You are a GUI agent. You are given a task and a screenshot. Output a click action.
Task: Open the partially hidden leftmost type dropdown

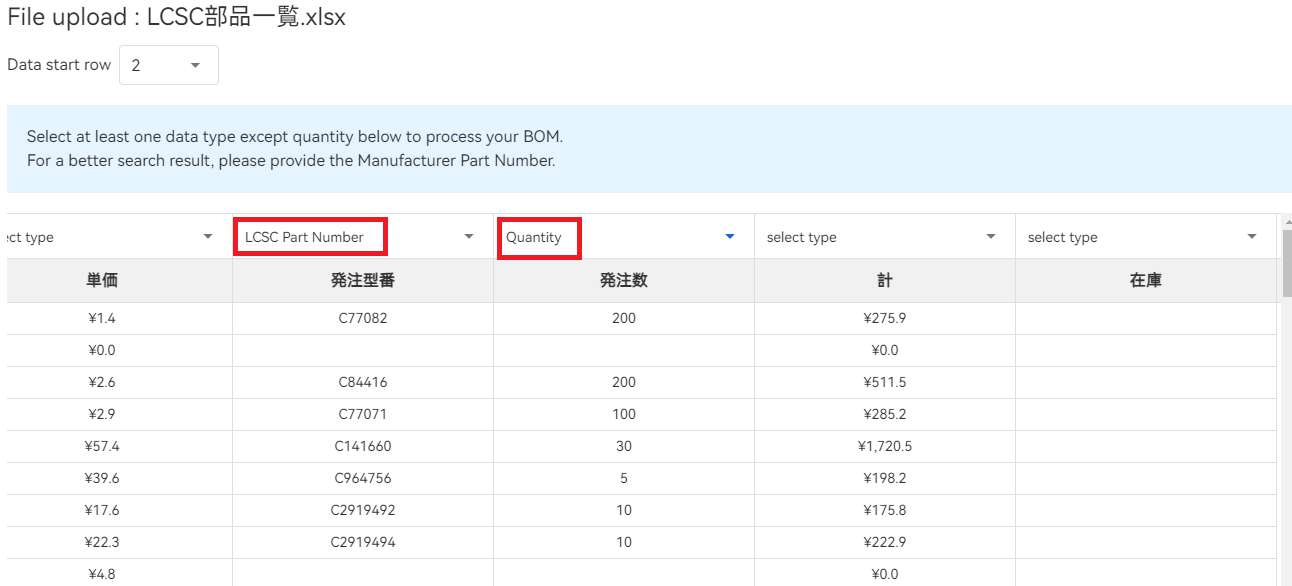tap(110, 237)
